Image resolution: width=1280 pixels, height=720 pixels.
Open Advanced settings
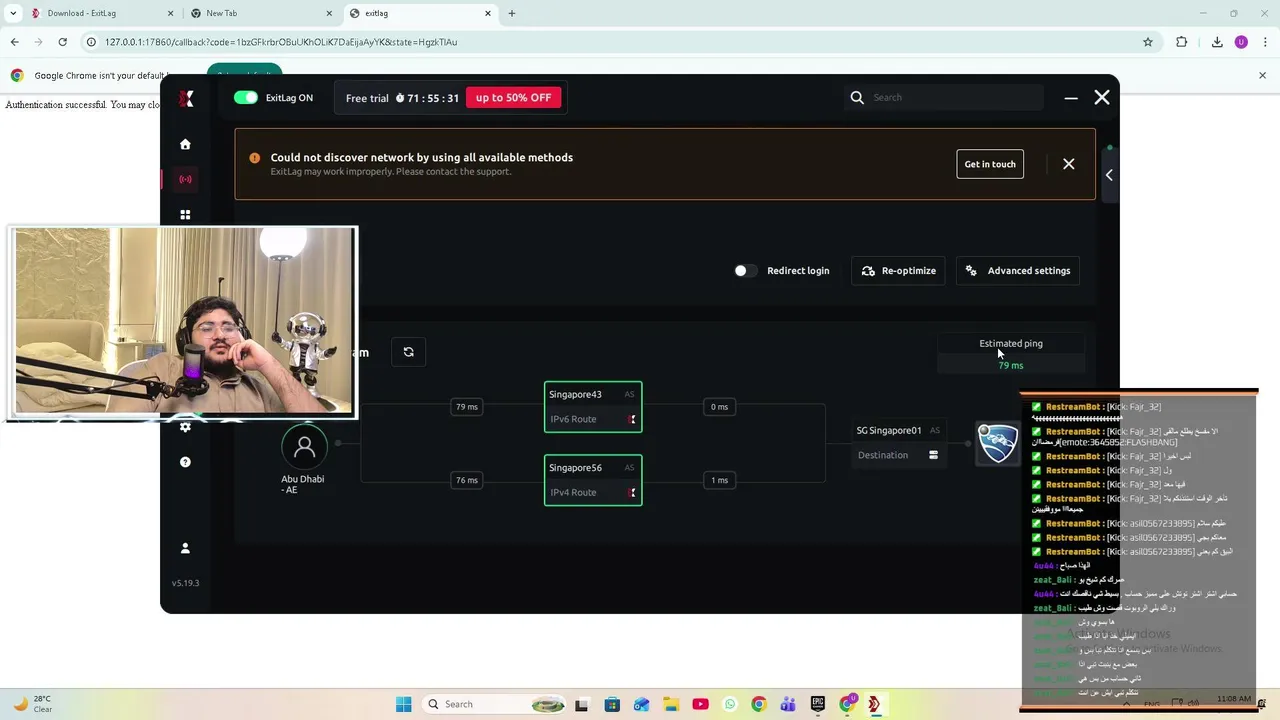[1018, 270]
